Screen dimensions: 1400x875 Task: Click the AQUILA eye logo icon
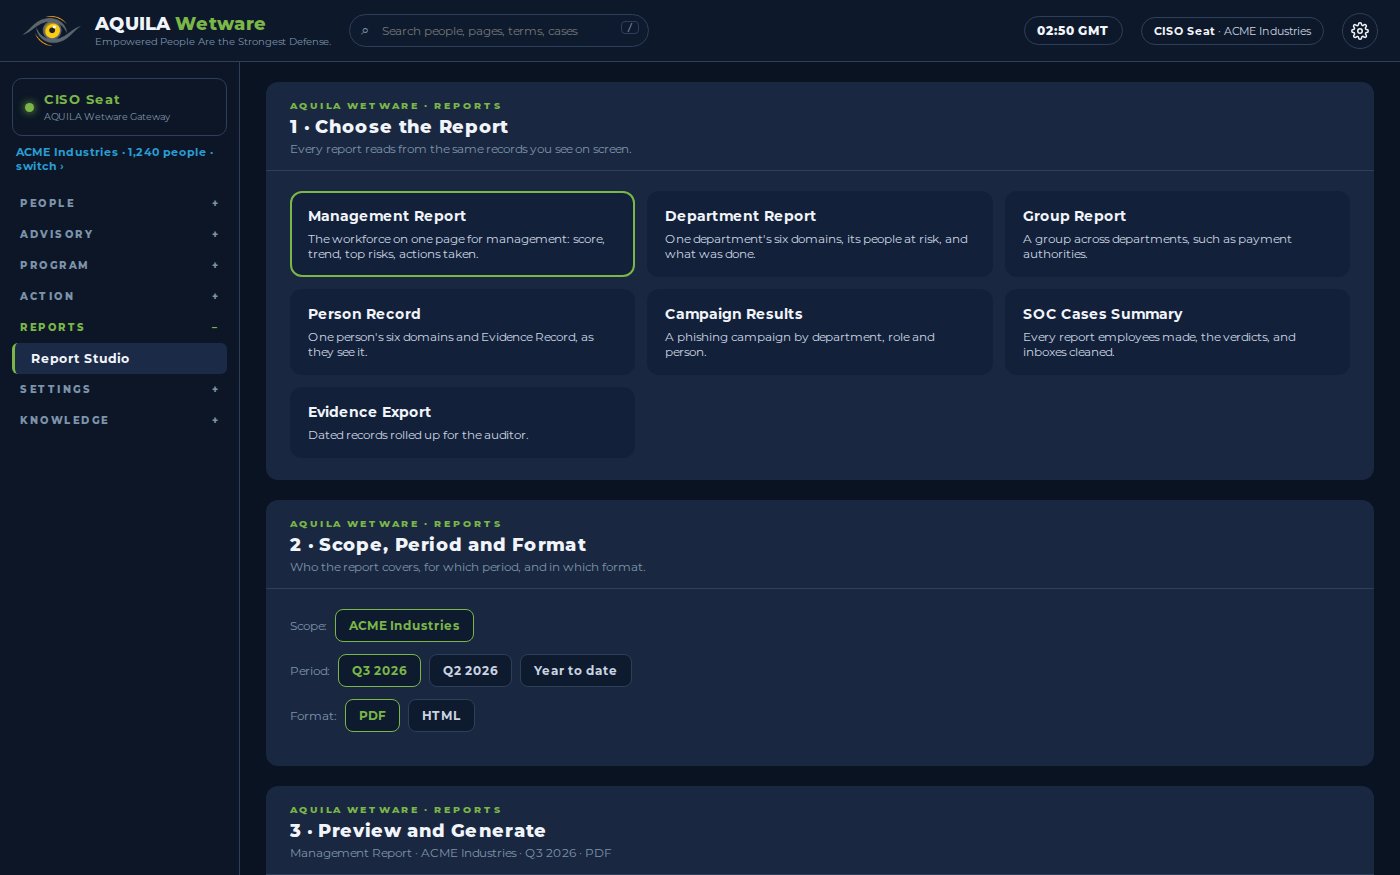pyautogui.click(x=51, y=31)
